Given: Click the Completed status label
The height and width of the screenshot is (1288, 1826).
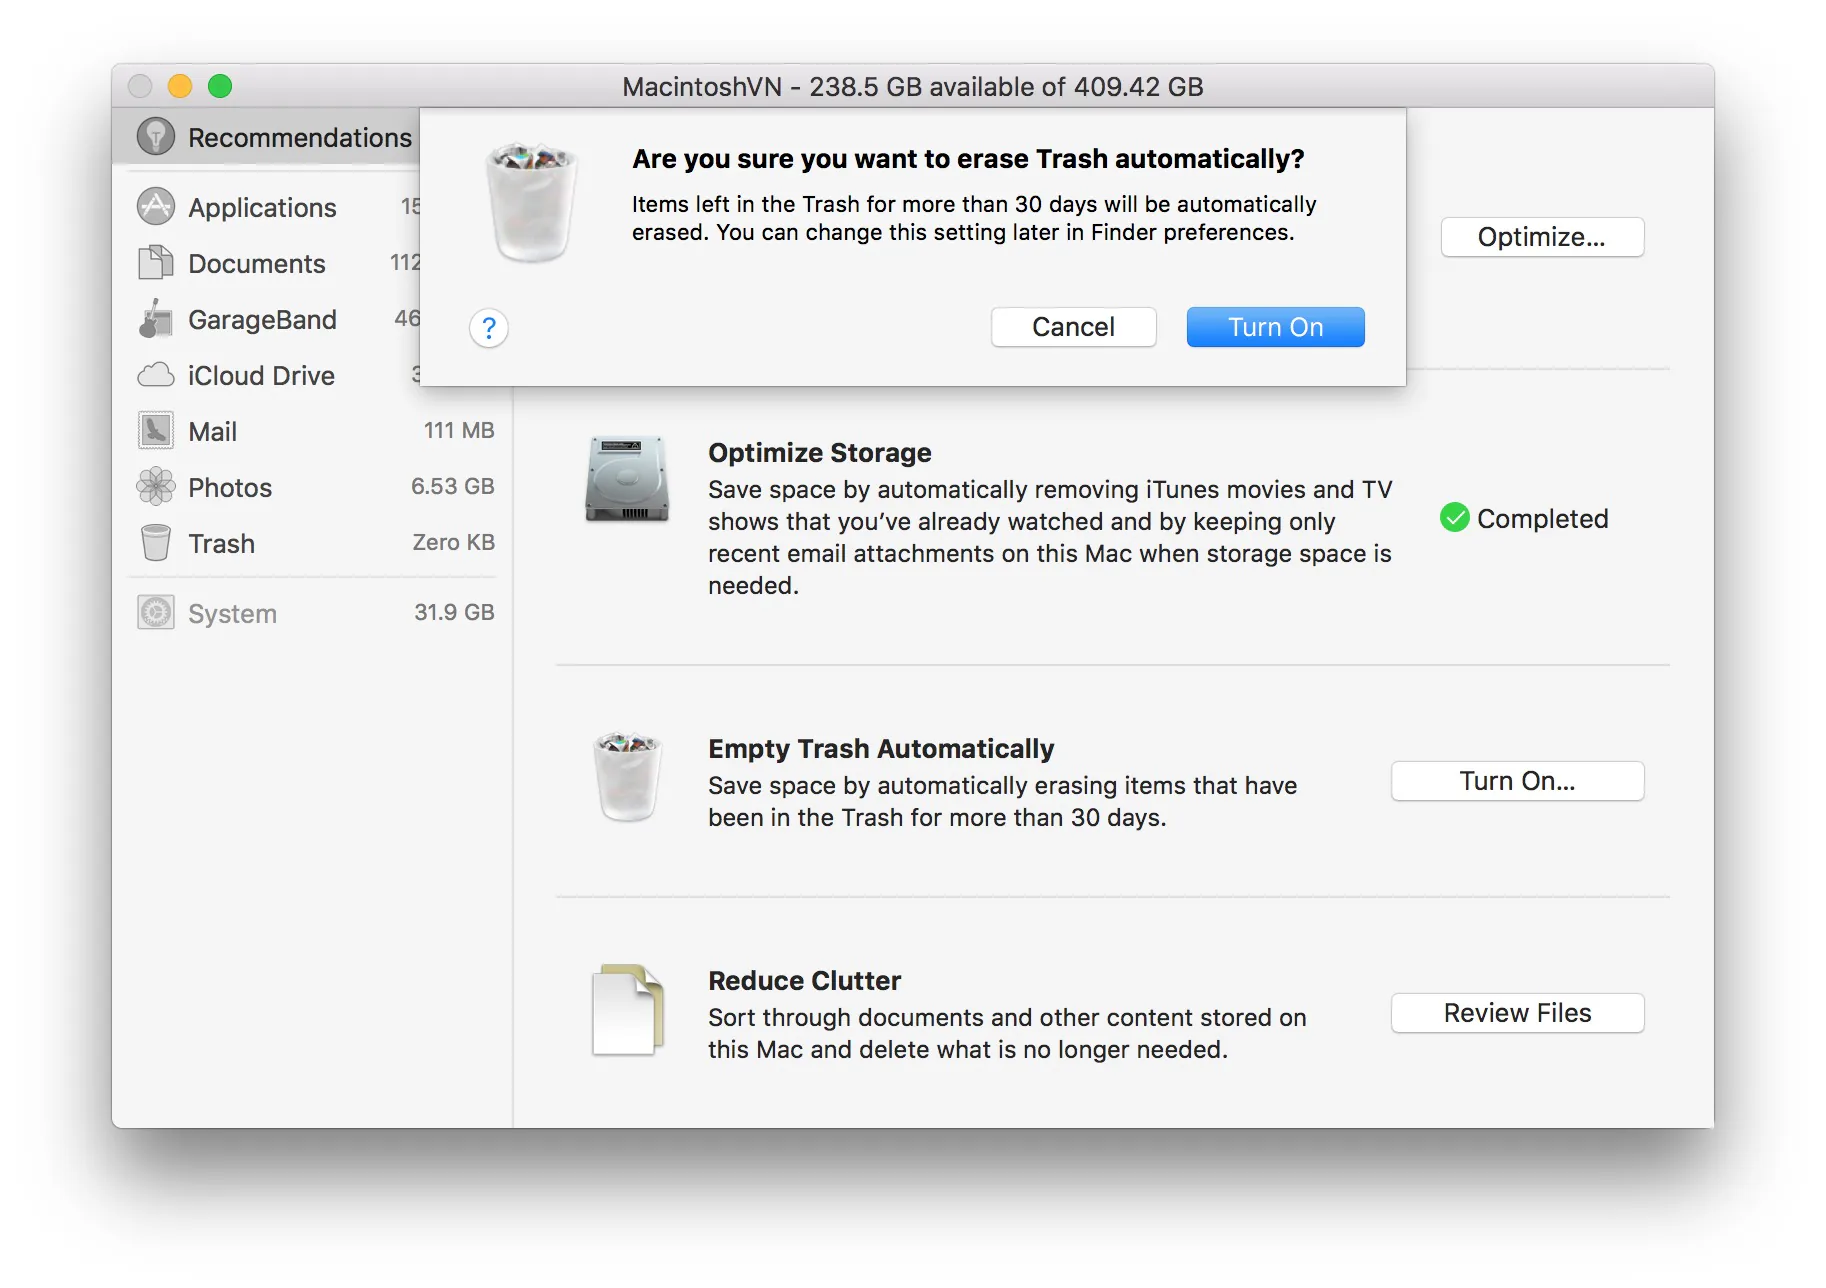Looking at the screenshot, I should [x=1543, y=518].
